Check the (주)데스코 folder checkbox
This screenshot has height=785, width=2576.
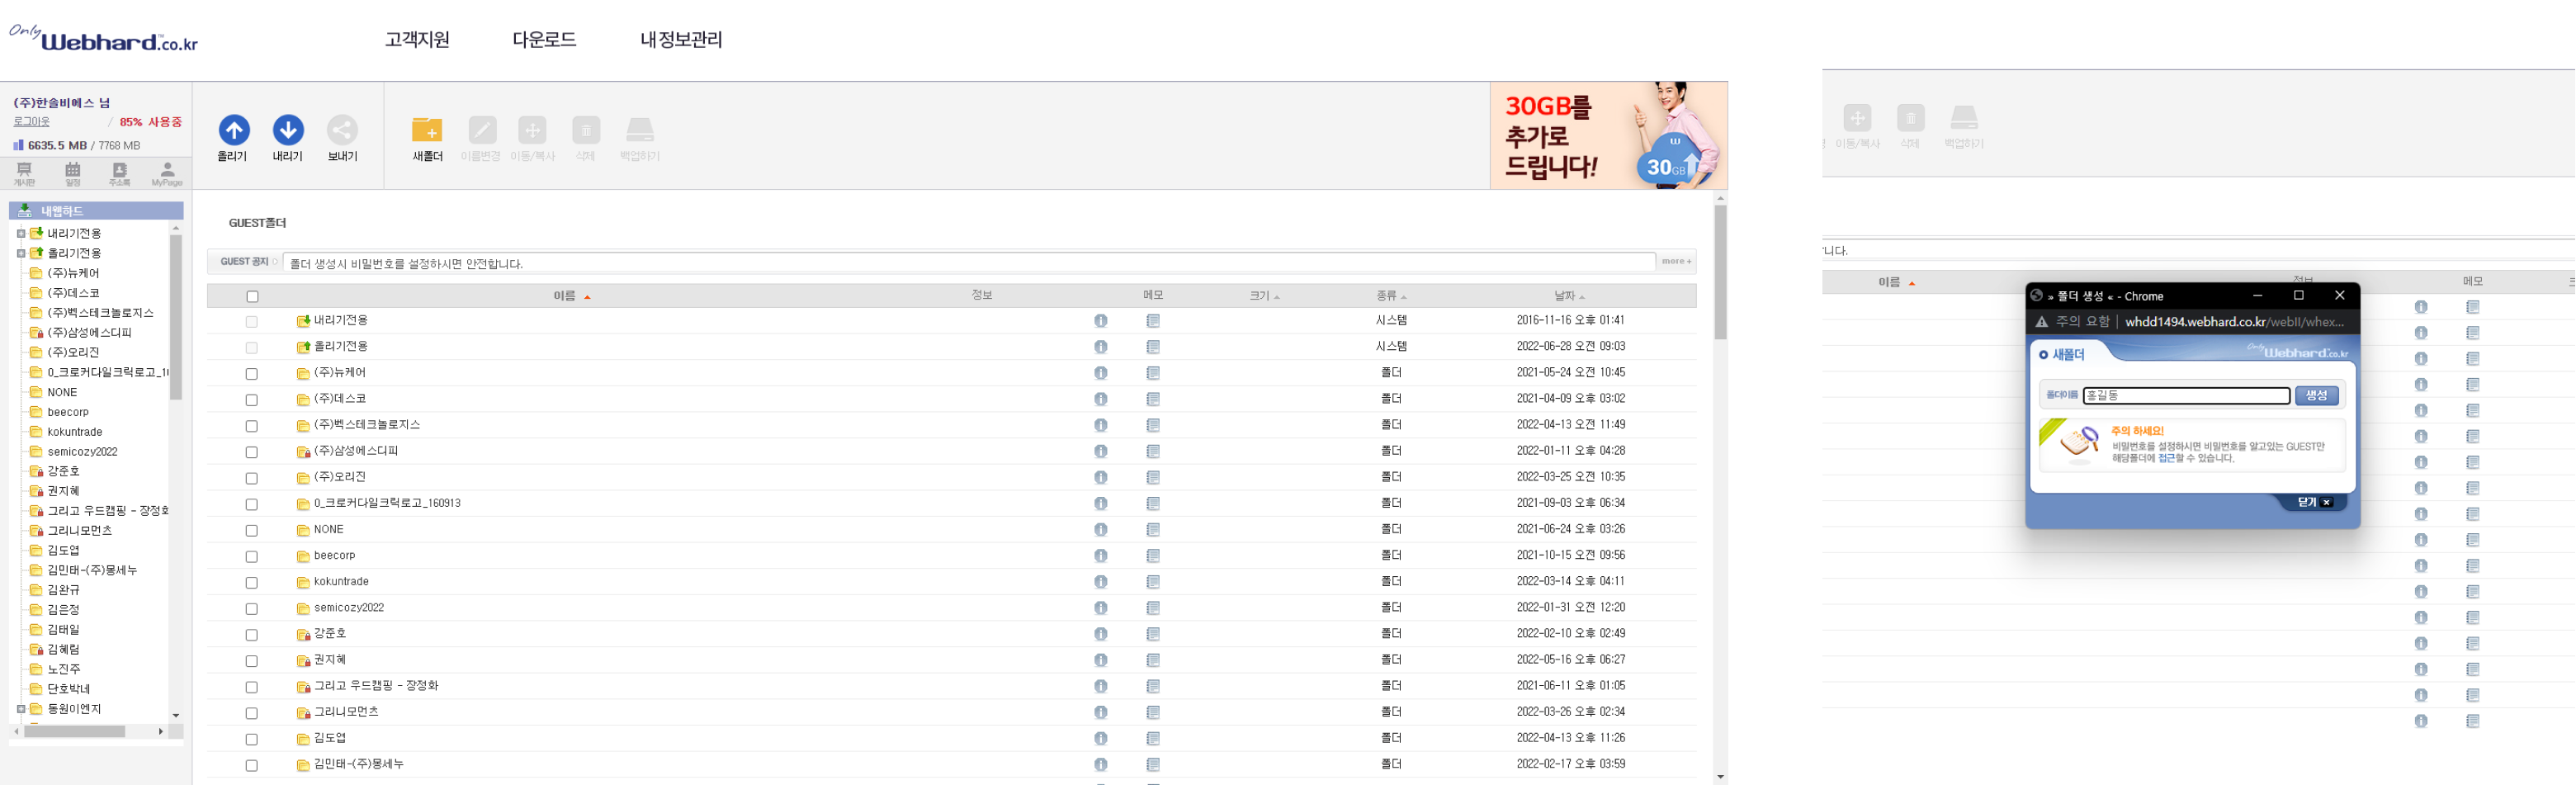coord(252,400)
